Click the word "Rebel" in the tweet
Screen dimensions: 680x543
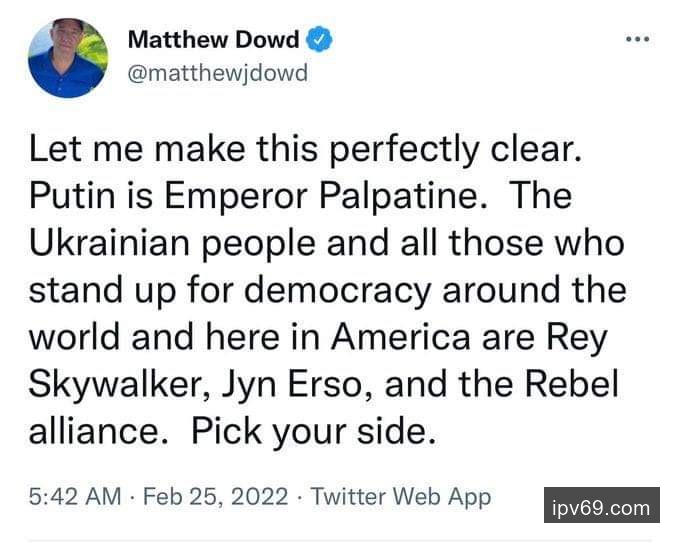[x=579, y=384]
